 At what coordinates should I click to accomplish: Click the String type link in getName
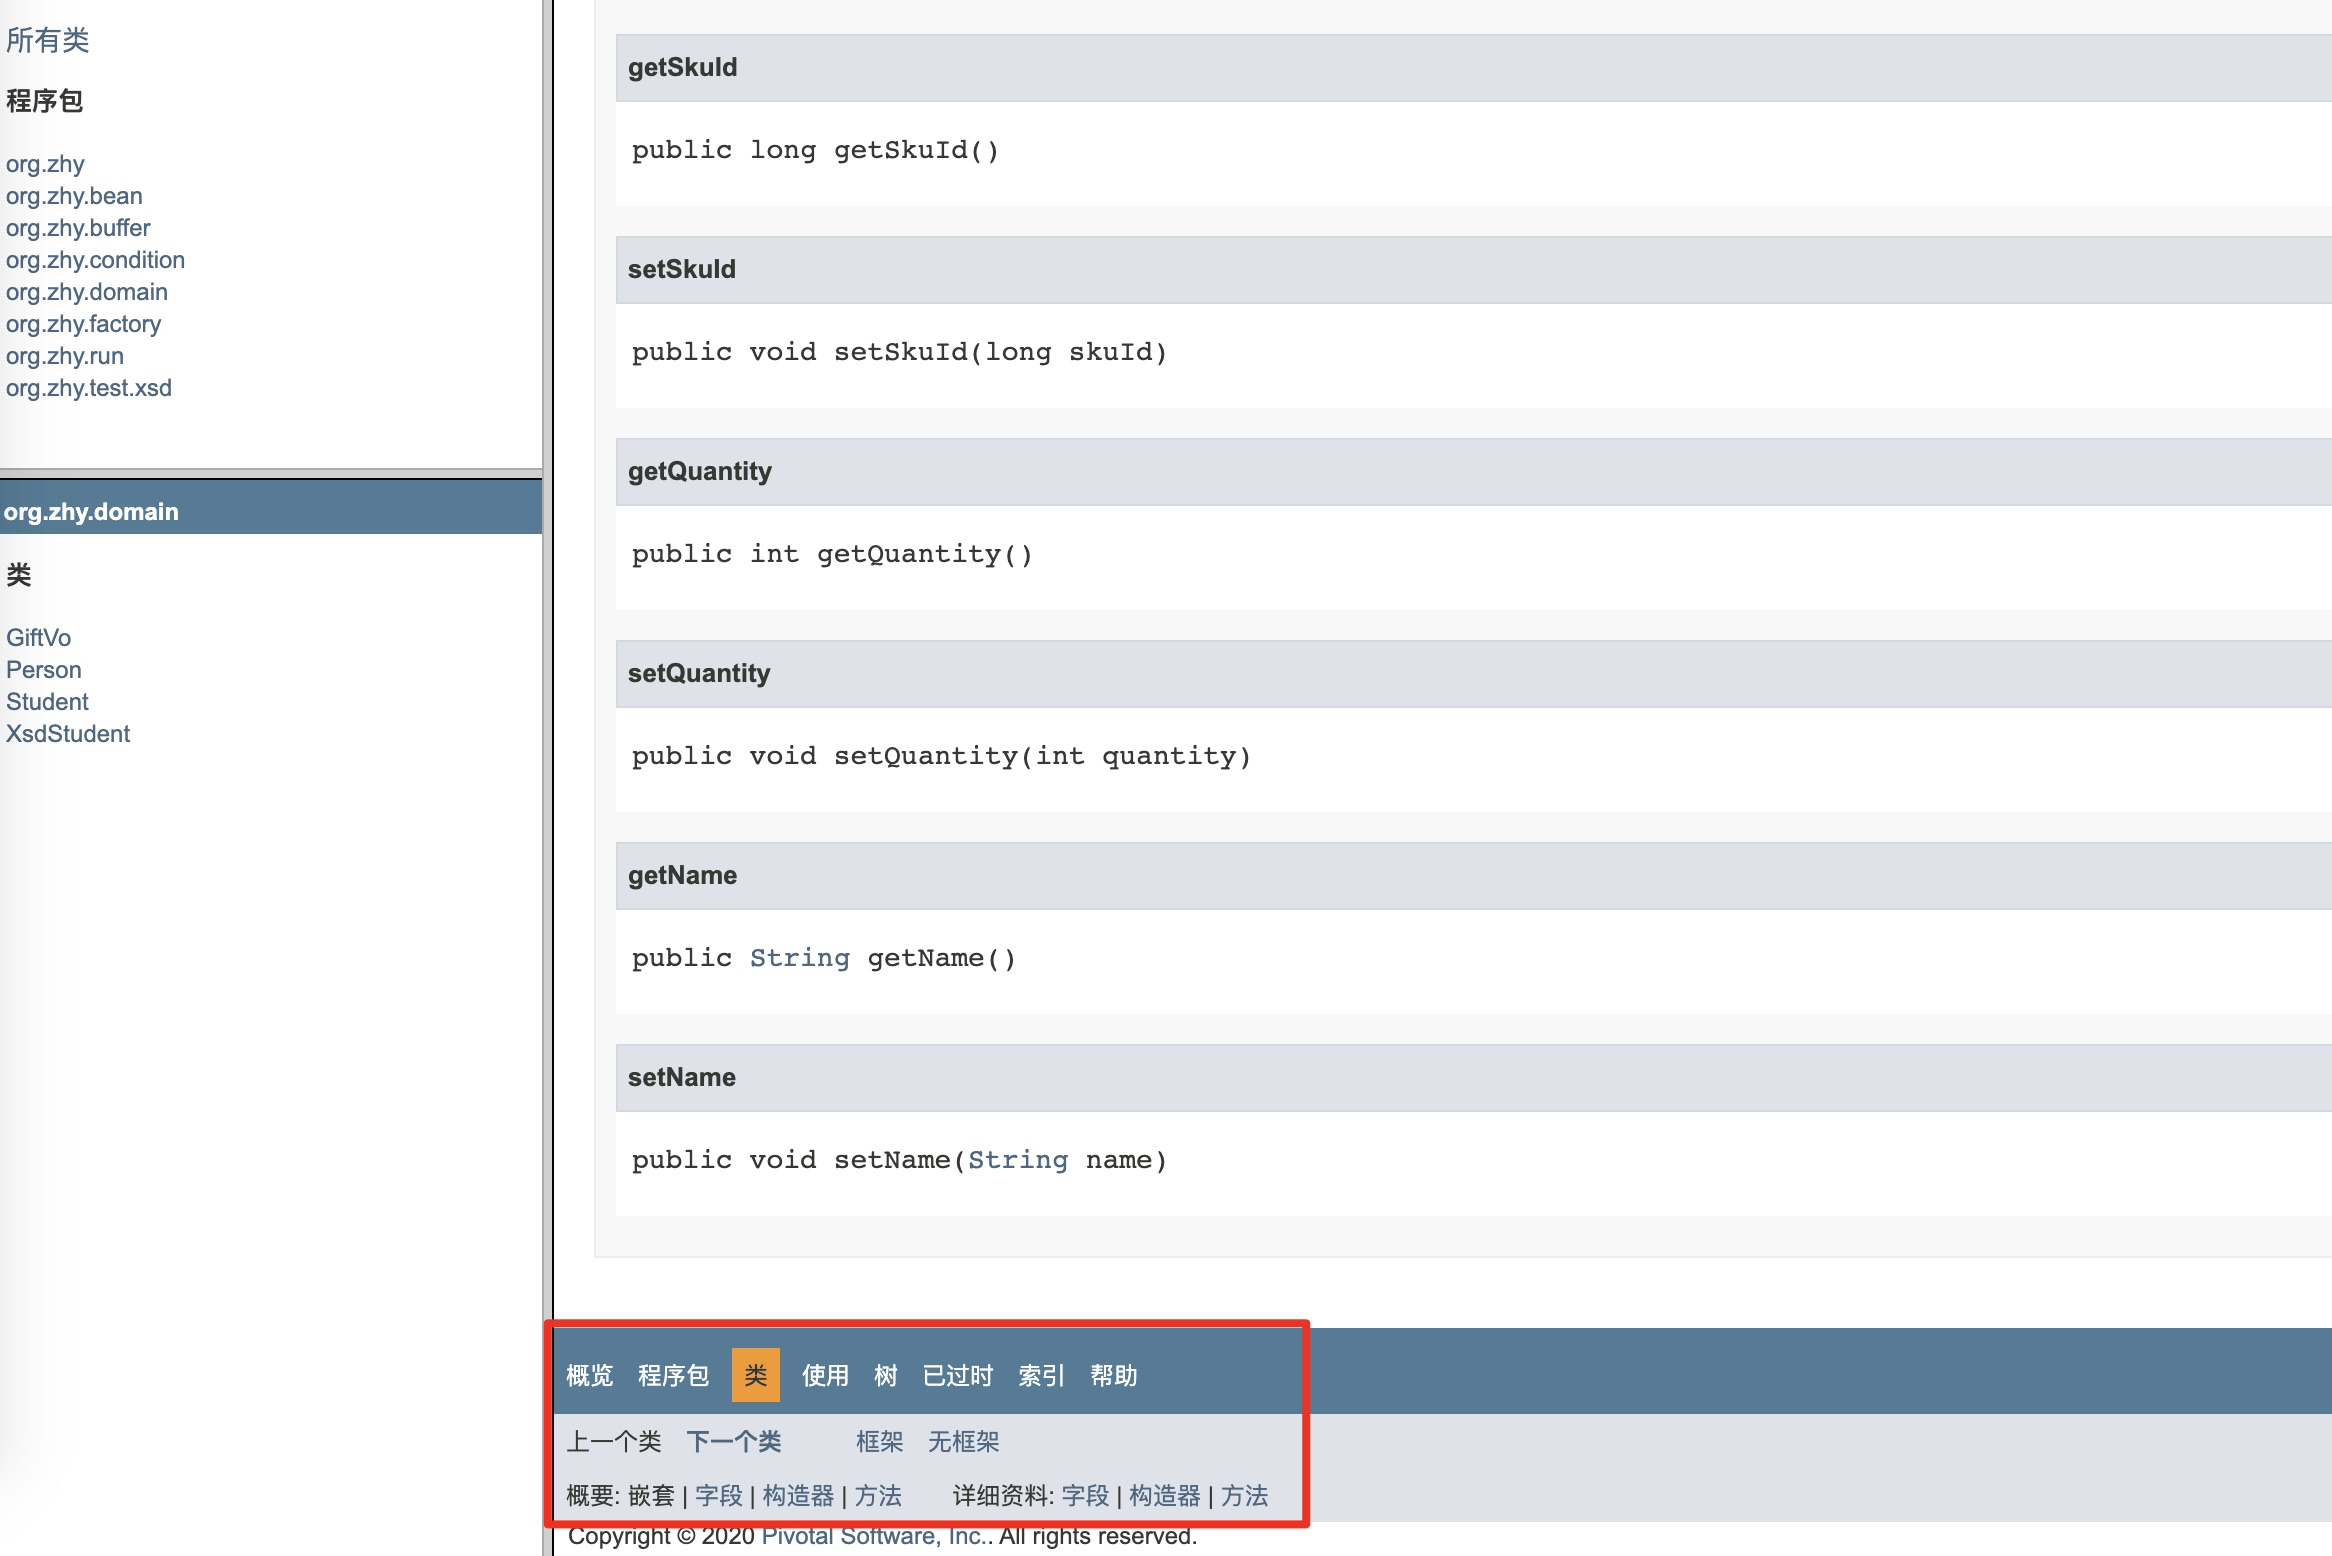pyautogui.click(x=800, y=957)
